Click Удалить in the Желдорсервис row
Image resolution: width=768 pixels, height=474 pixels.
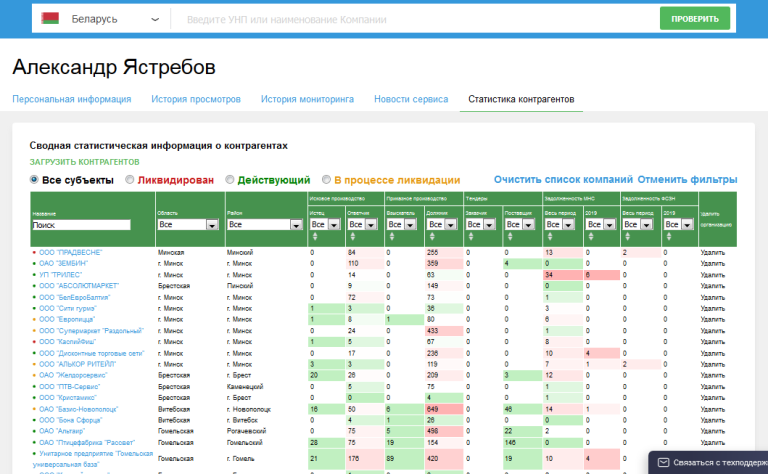[713, 375]
